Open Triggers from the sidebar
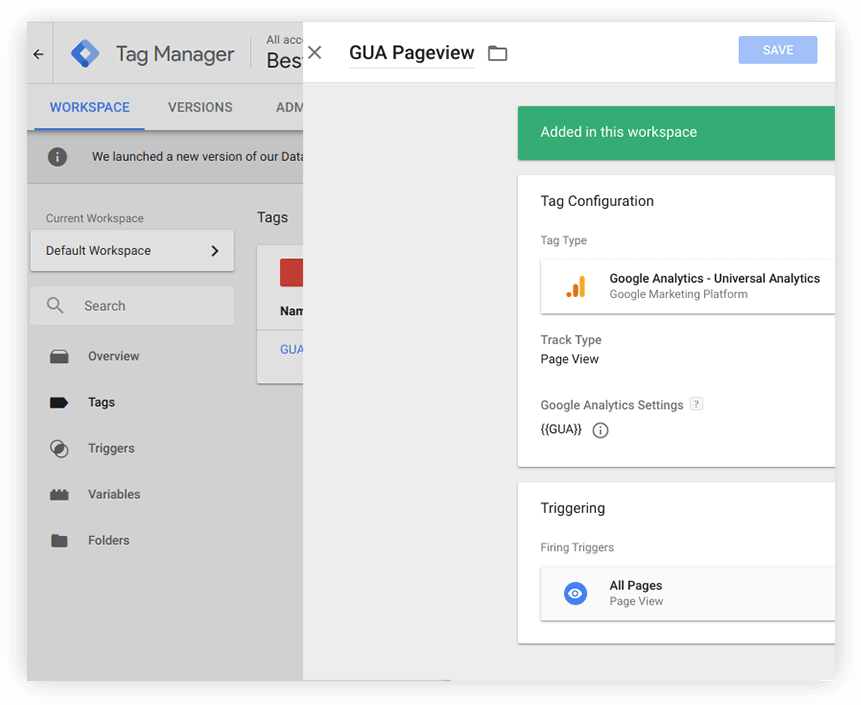 (x=110, y=448)
